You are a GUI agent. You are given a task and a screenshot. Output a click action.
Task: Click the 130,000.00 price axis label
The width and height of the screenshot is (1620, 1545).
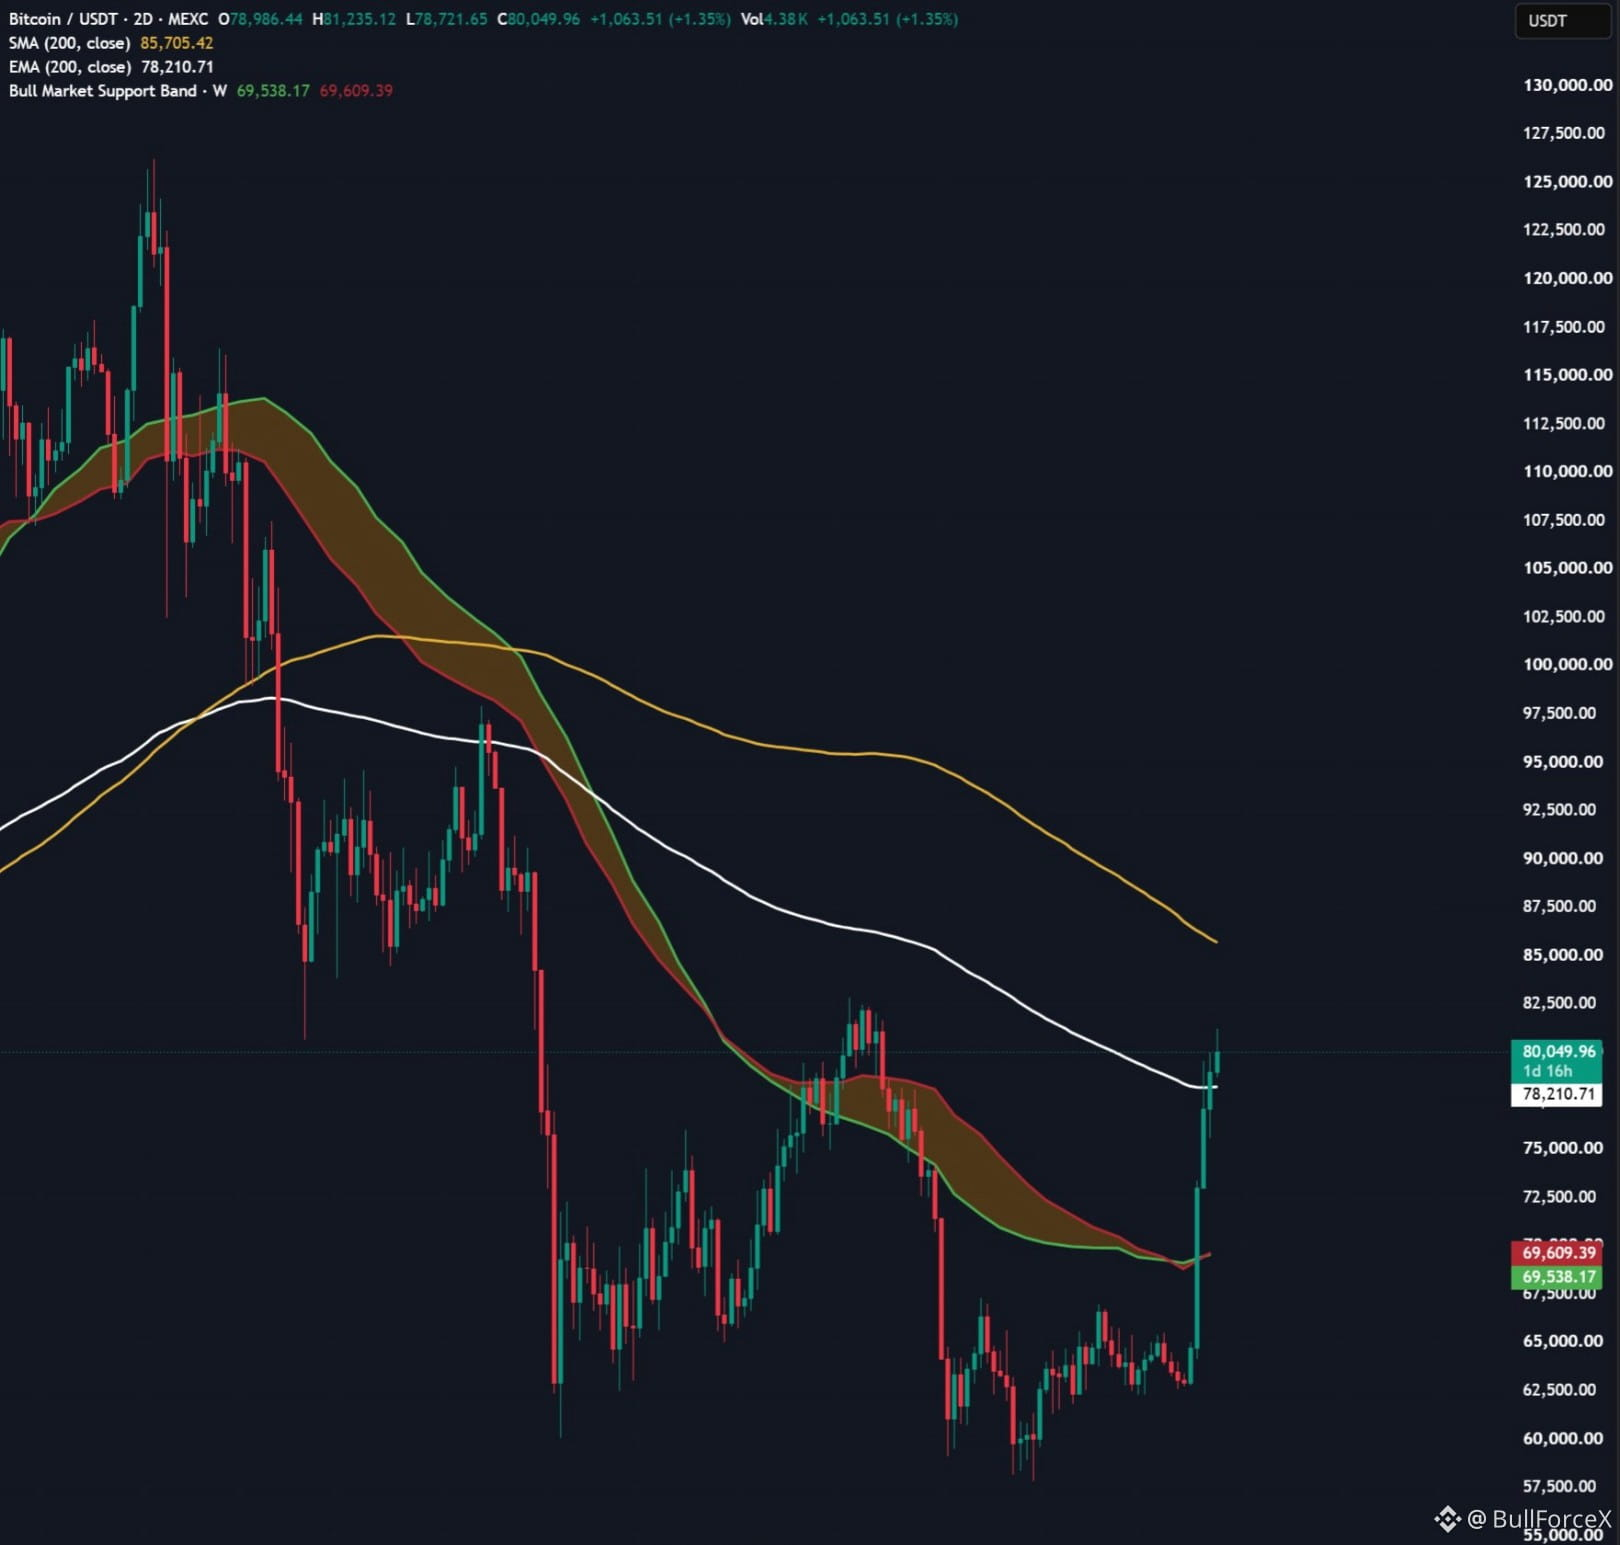1567,85
